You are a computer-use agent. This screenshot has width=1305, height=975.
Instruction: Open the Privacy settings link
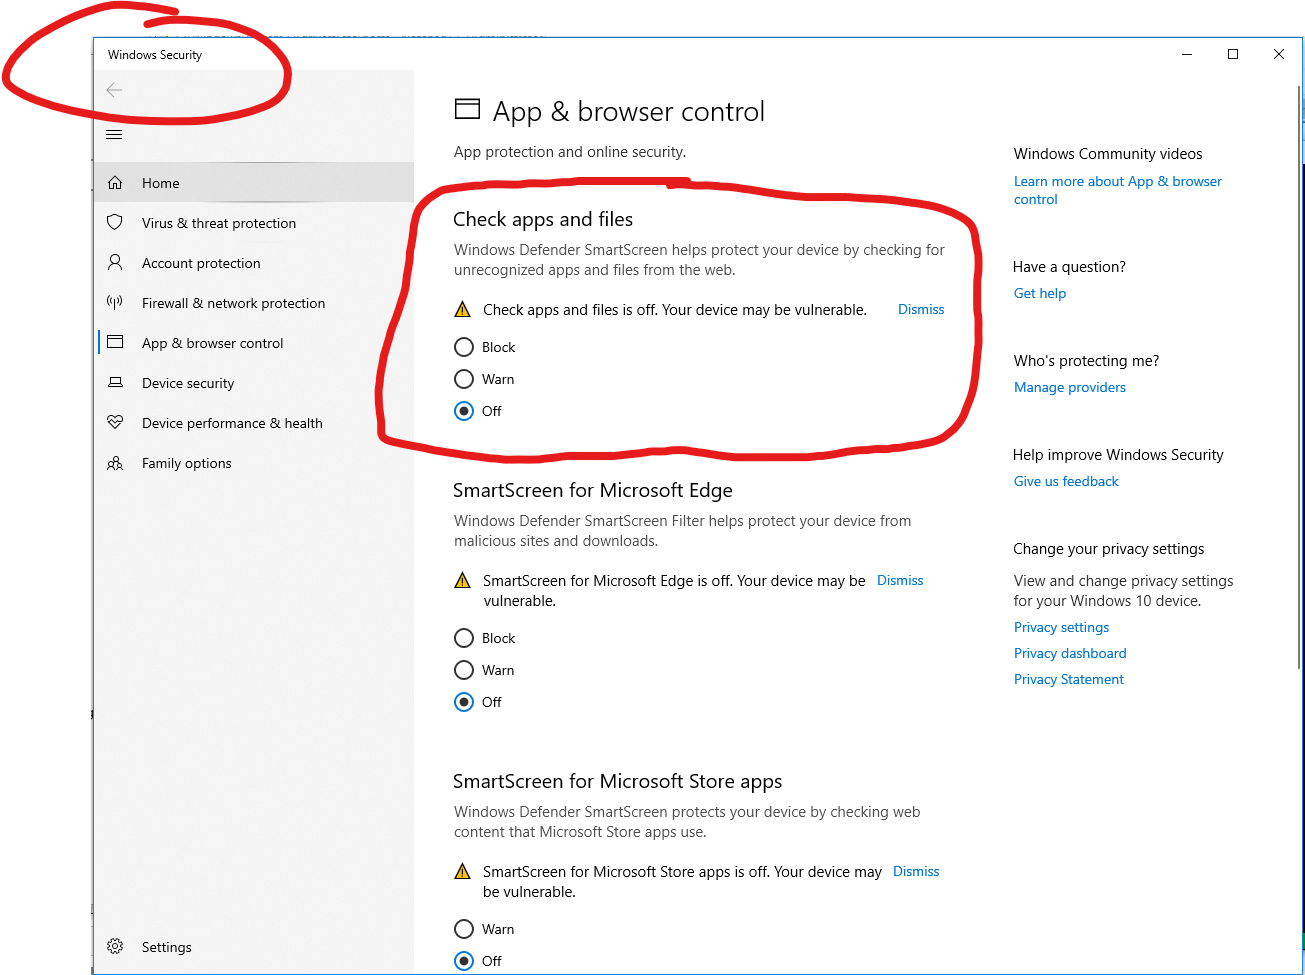[1061, 627]
